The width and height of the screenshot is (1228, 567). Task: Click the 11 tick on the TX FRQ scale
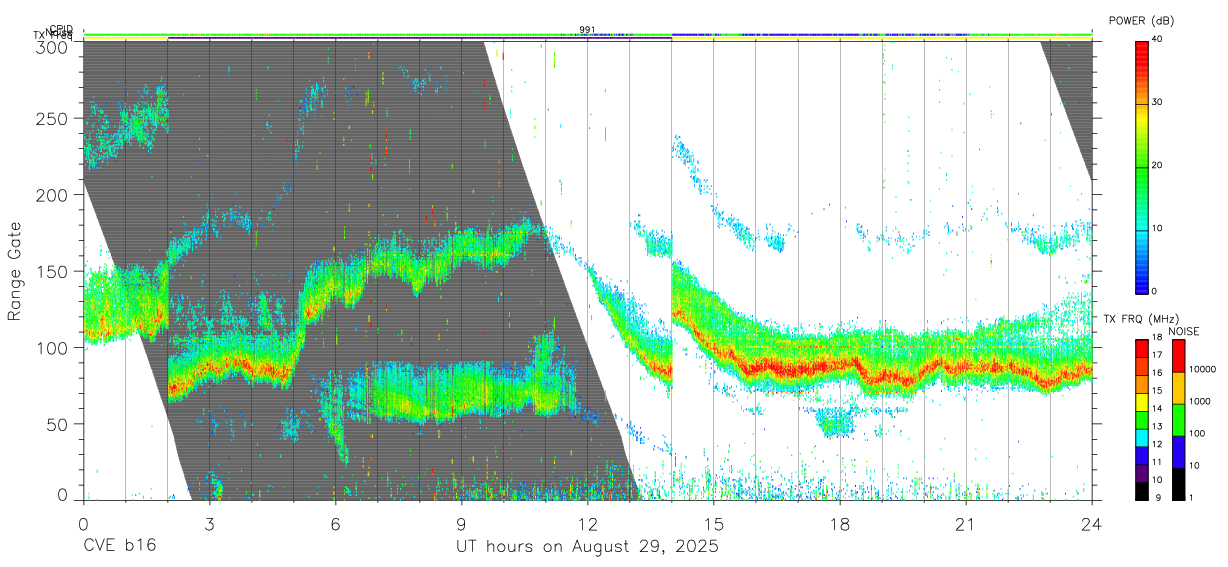[x=1157, y=462]
